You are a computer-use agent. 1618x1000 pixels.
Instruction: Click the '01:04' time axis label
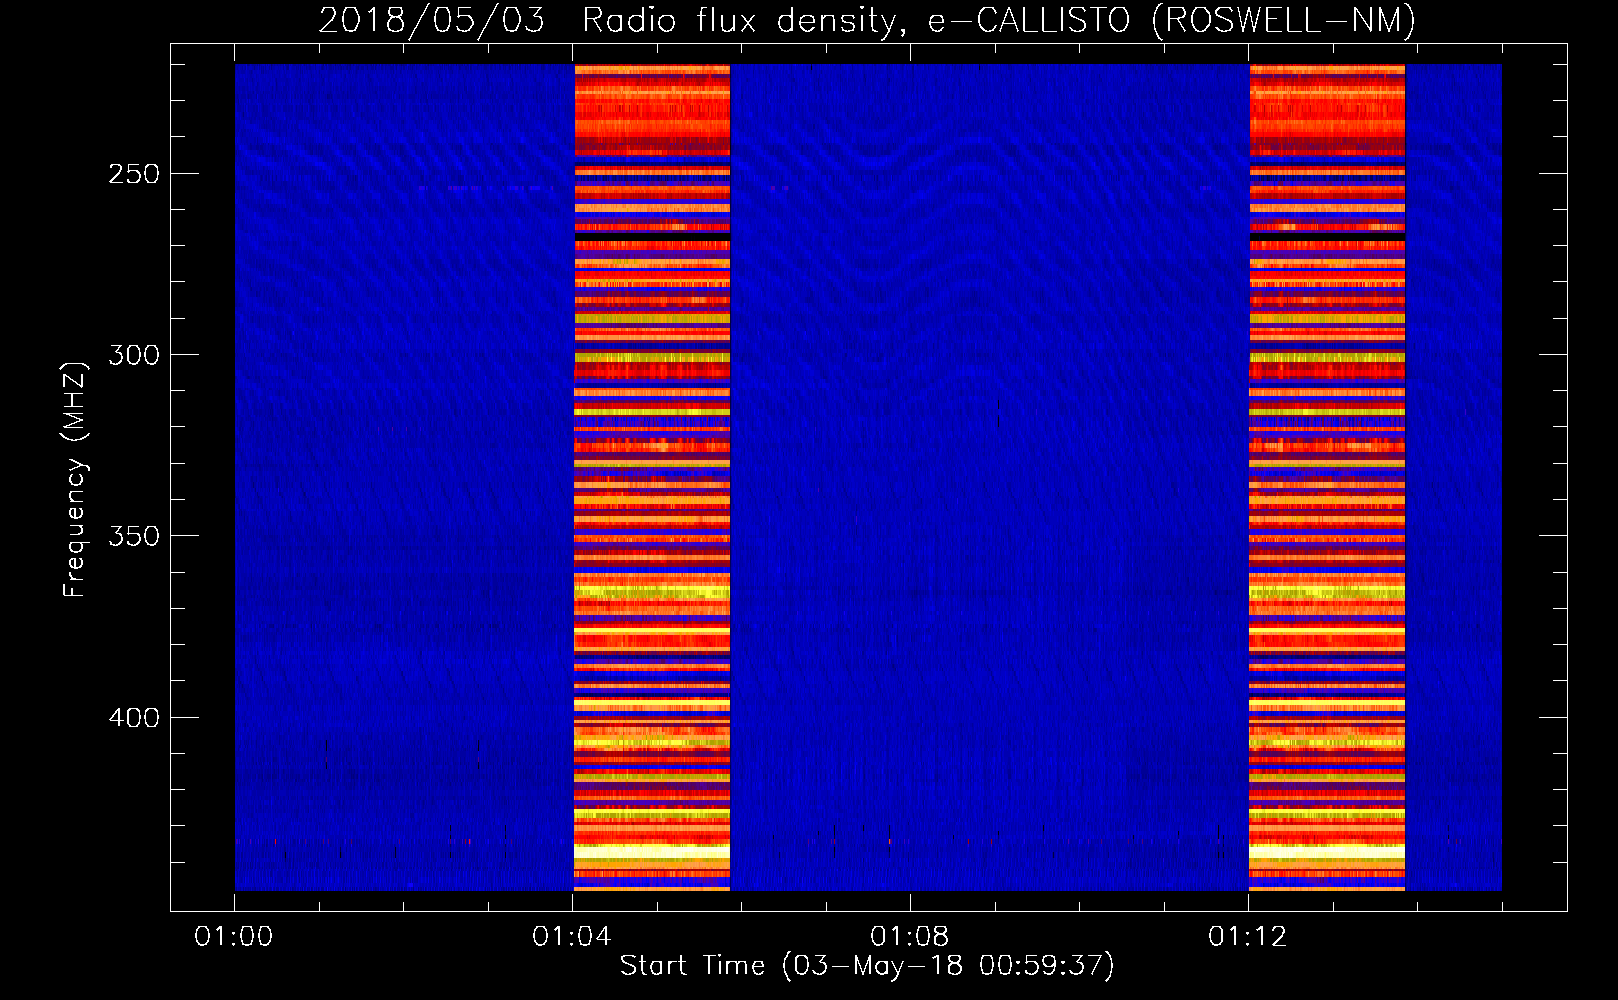coord(572,937)
